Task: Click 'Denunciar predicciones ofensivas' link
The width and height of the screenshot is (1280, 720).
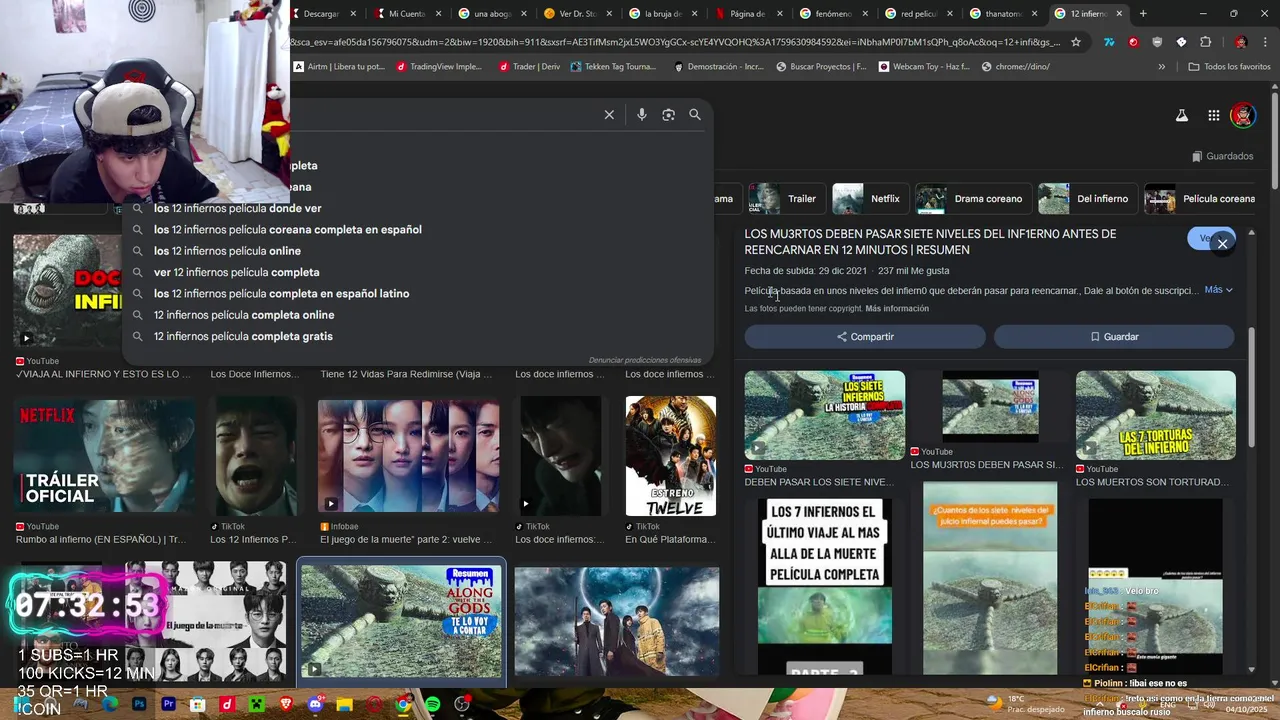Action: coord(645,360)
